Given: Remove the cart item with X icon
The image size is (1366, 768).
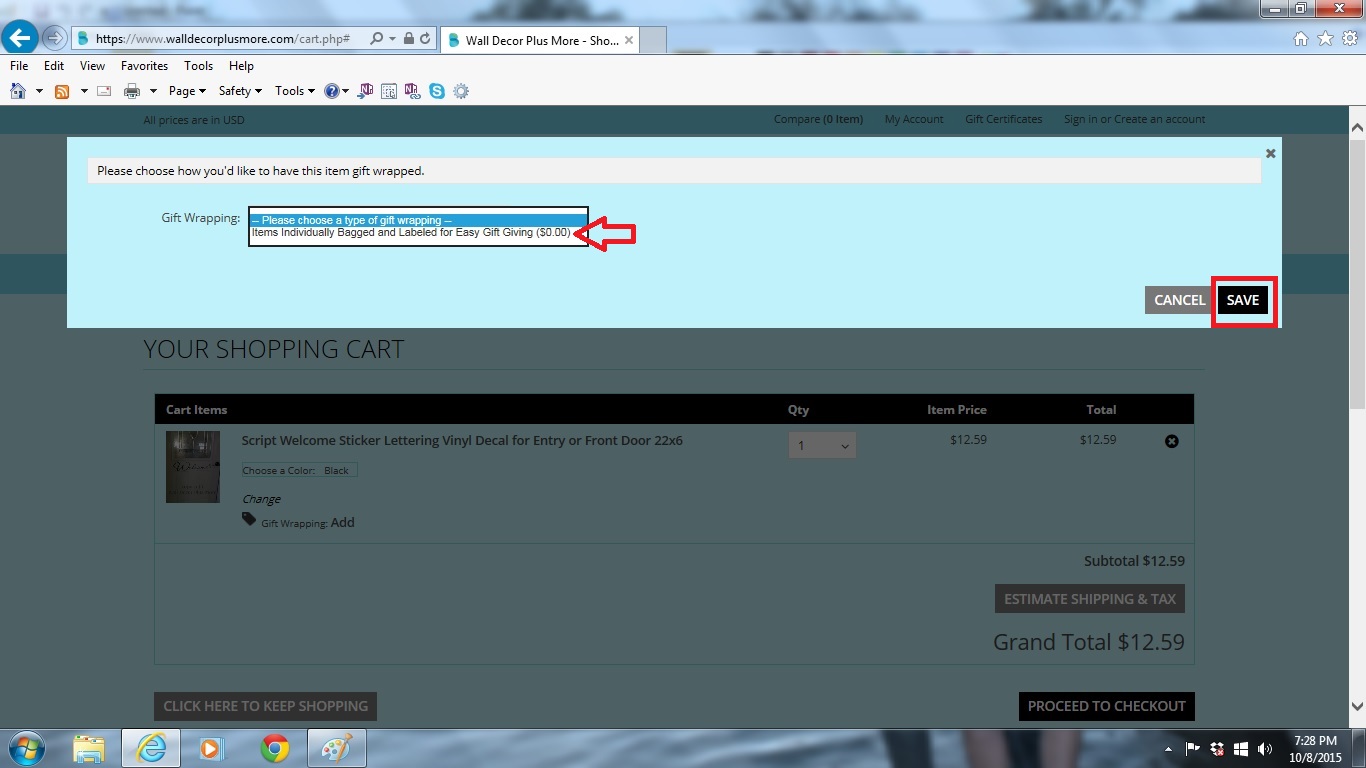Looking at the screenshot, I should 1172,441.
